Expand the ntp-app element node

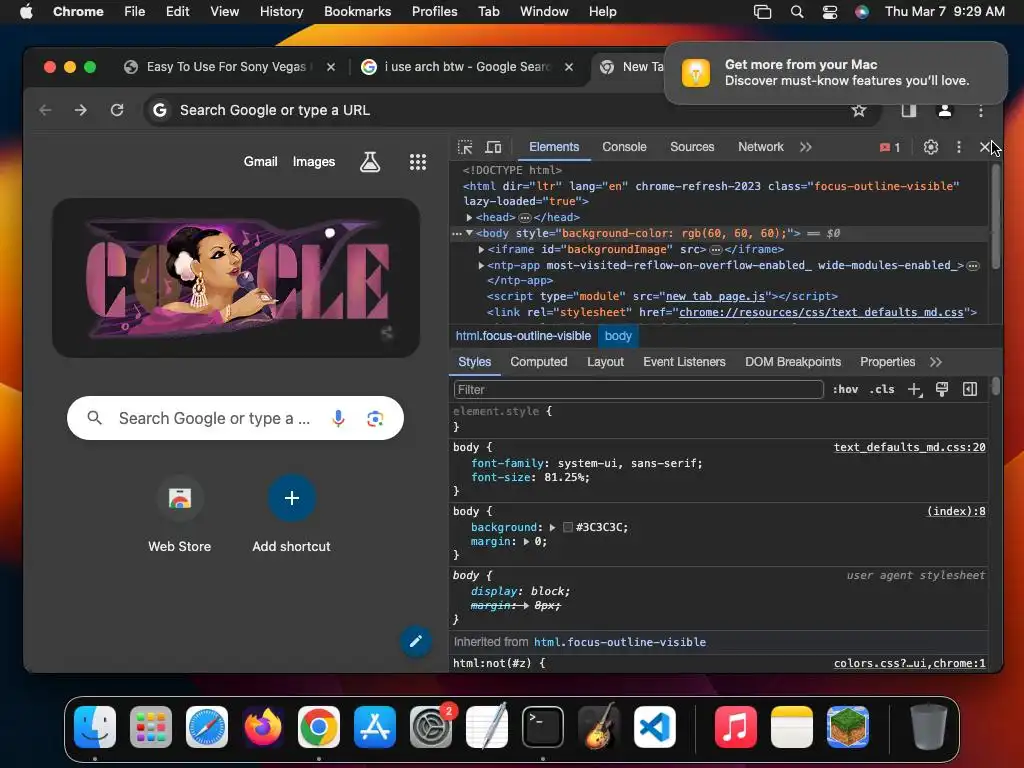coord(481,265)
